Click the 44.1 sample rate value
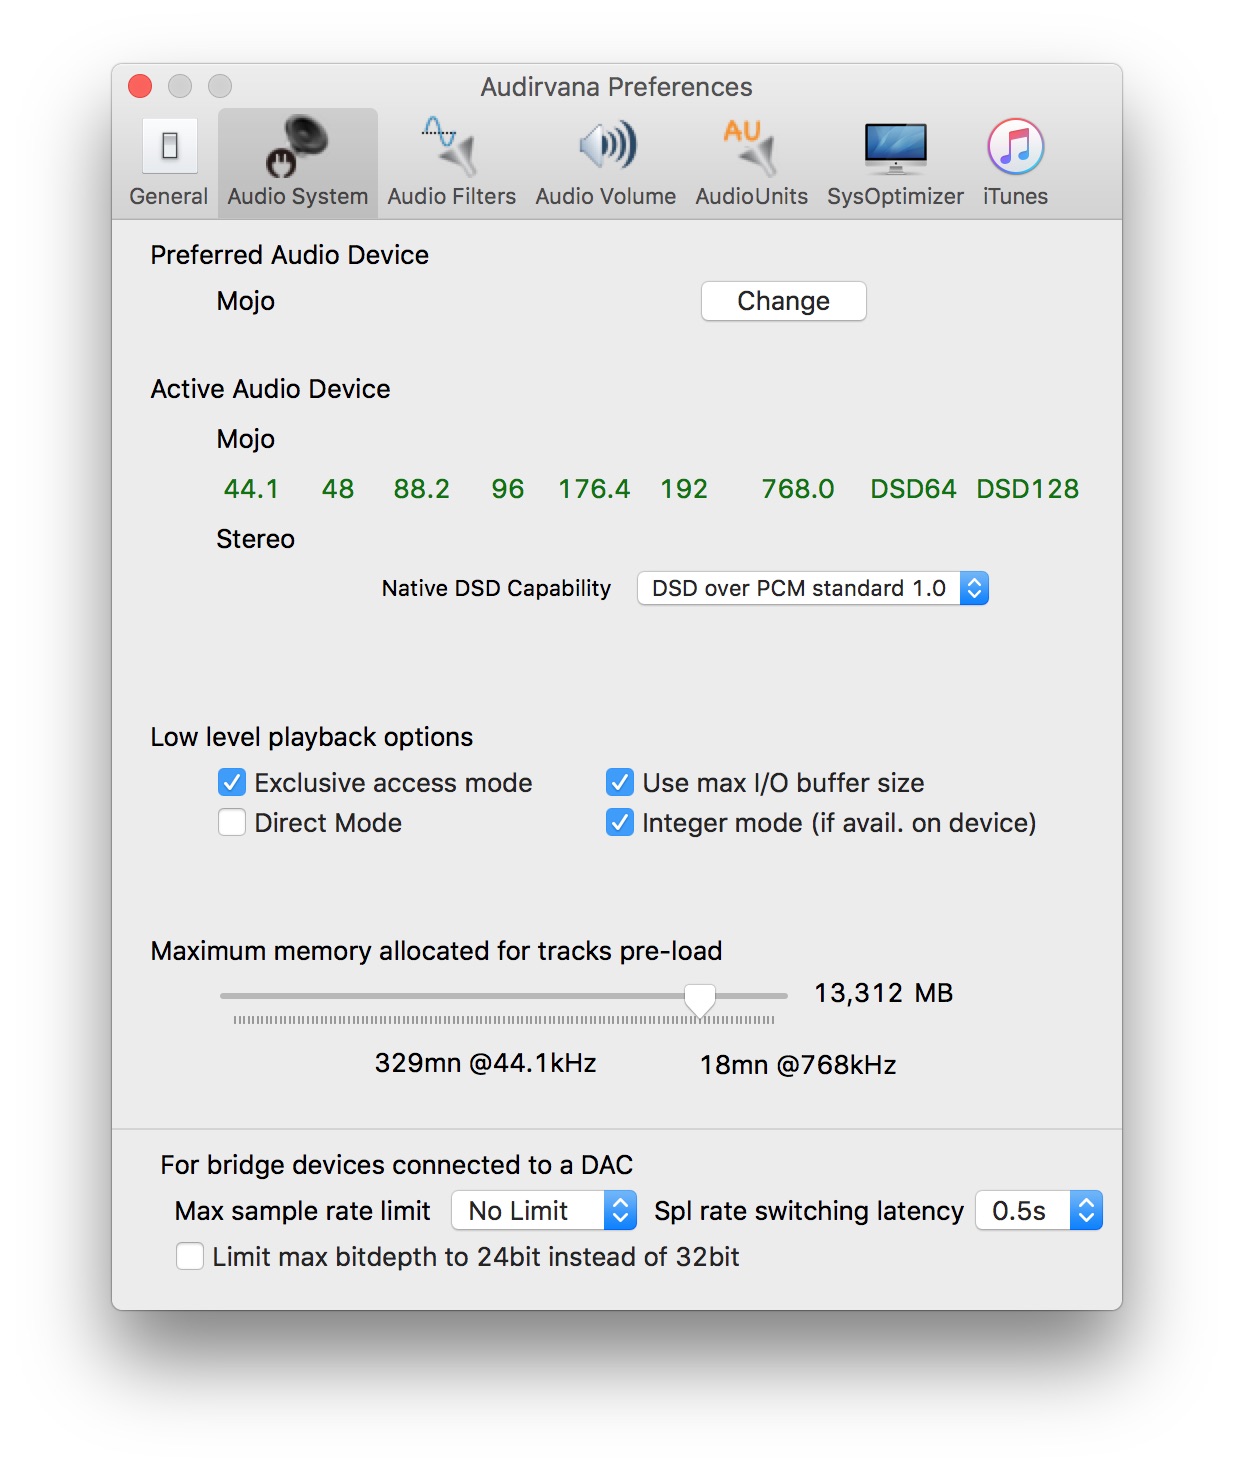This screenshot has width=1234, height=1470. pos(251,489)
